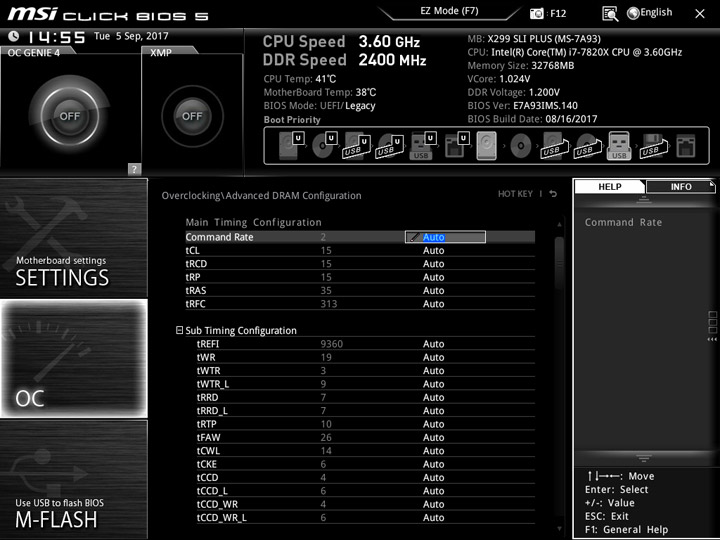Set the tWR Auto value field
The image size is (720, 540).
coord(433,357)
